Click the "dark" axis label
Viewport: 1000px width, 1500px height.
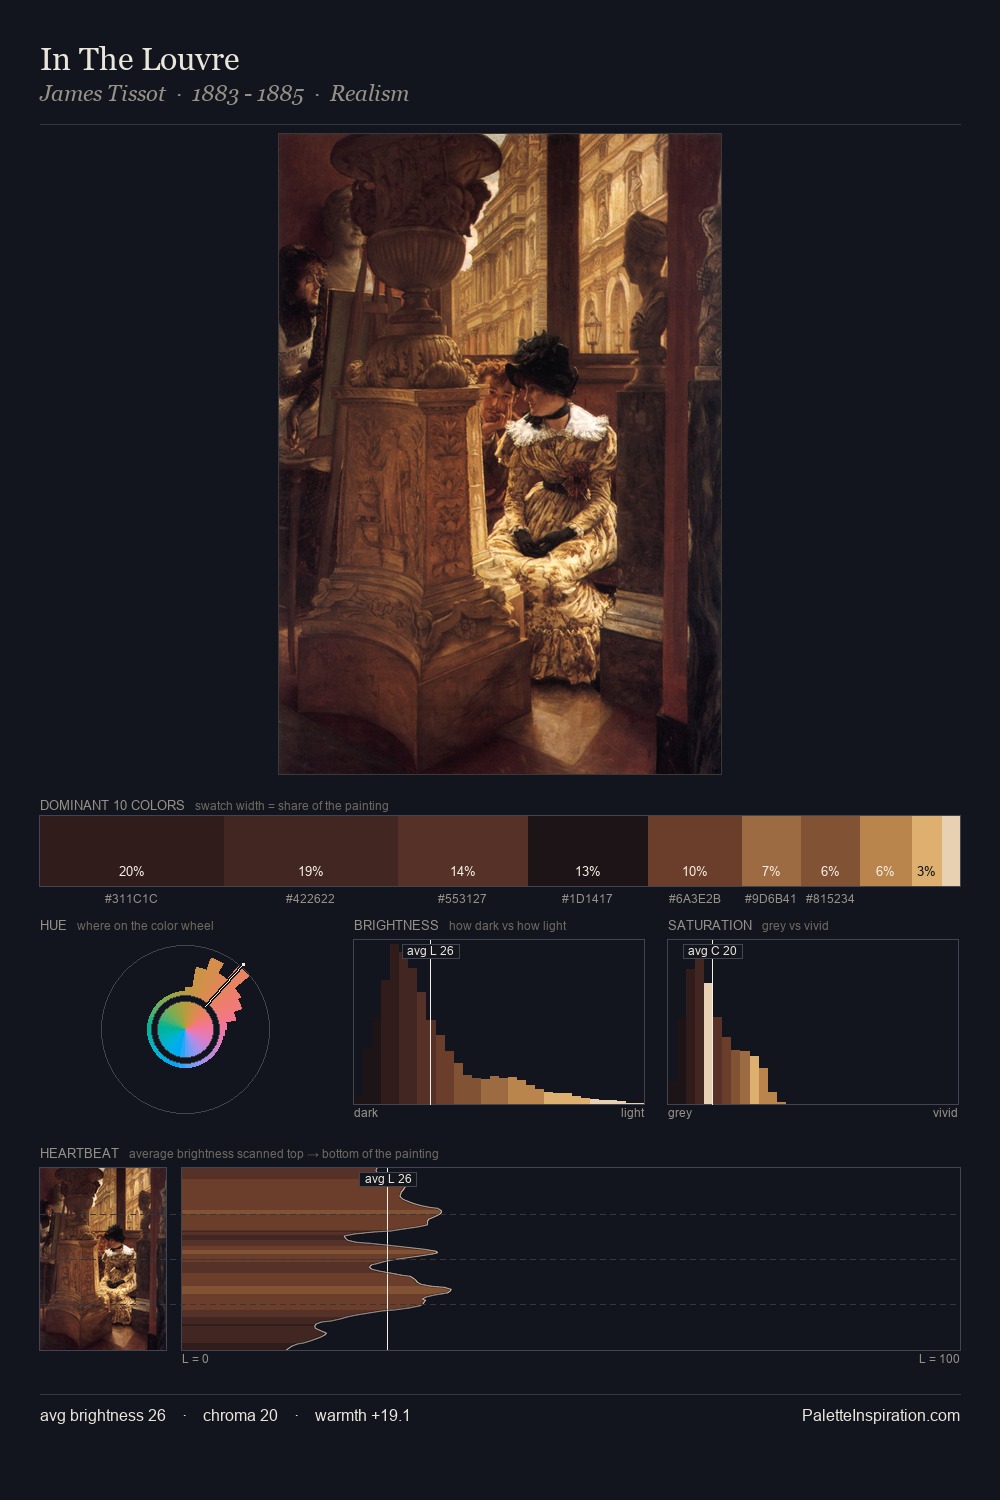366,1113
